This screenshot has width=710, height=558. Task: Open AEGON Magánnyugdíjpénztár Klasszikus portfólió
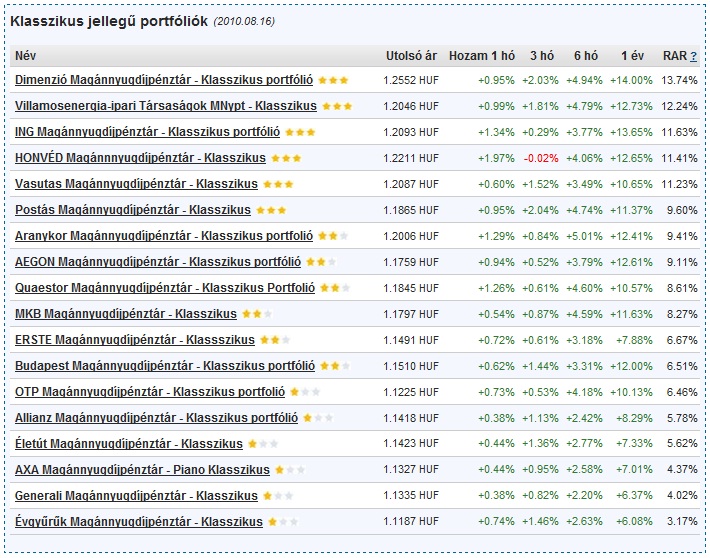158,262
